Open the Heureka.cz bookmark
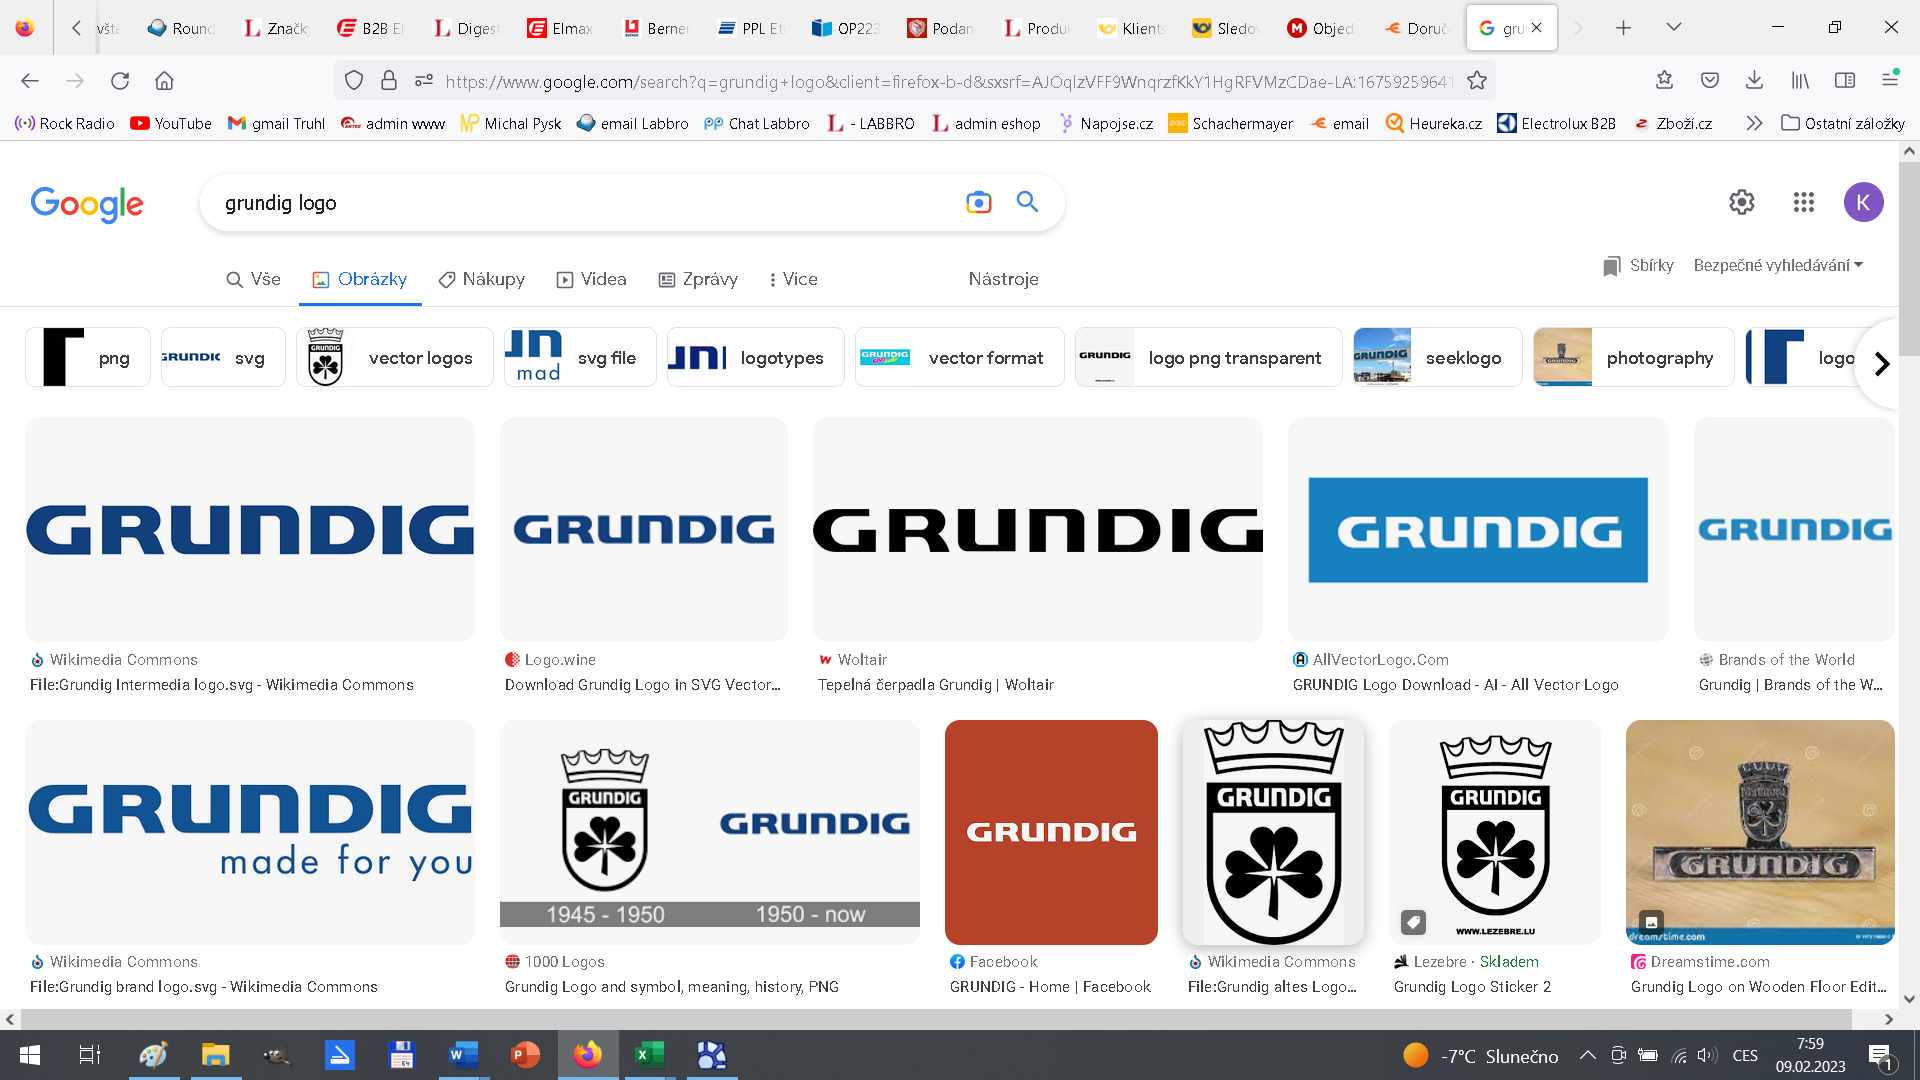 [1434, 123]
